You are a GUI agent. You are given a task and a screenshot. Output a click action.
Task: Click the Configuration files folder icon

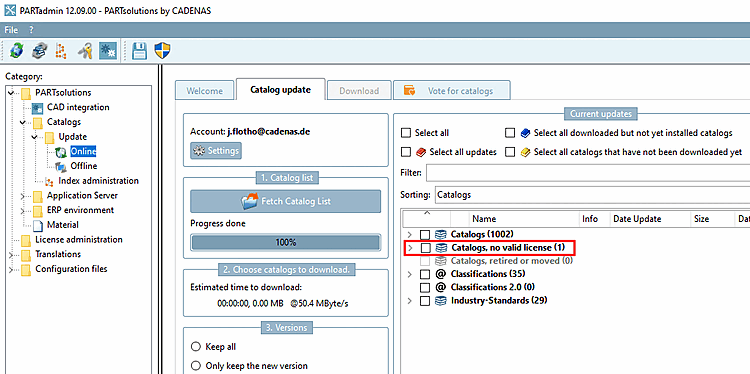26,269
